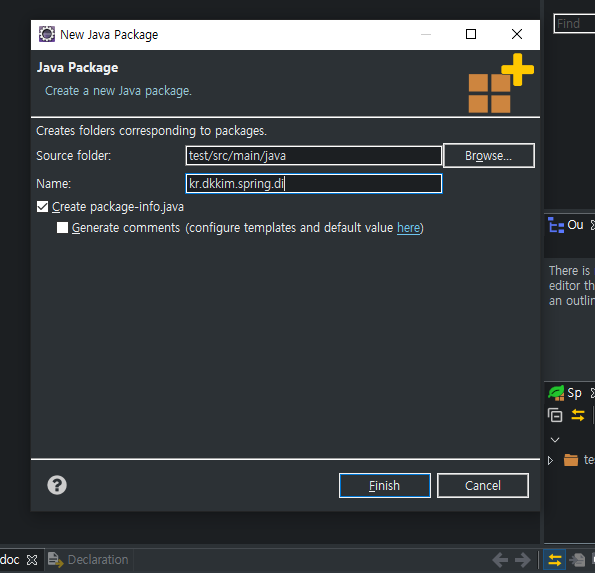595x573 pixels.
Task: Click the Cancel button
Action: (x=483, y=485)
